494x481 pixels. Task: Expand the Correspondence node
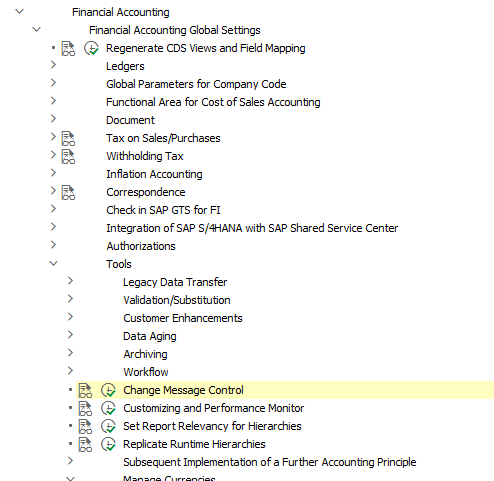[x=53, y=191]
